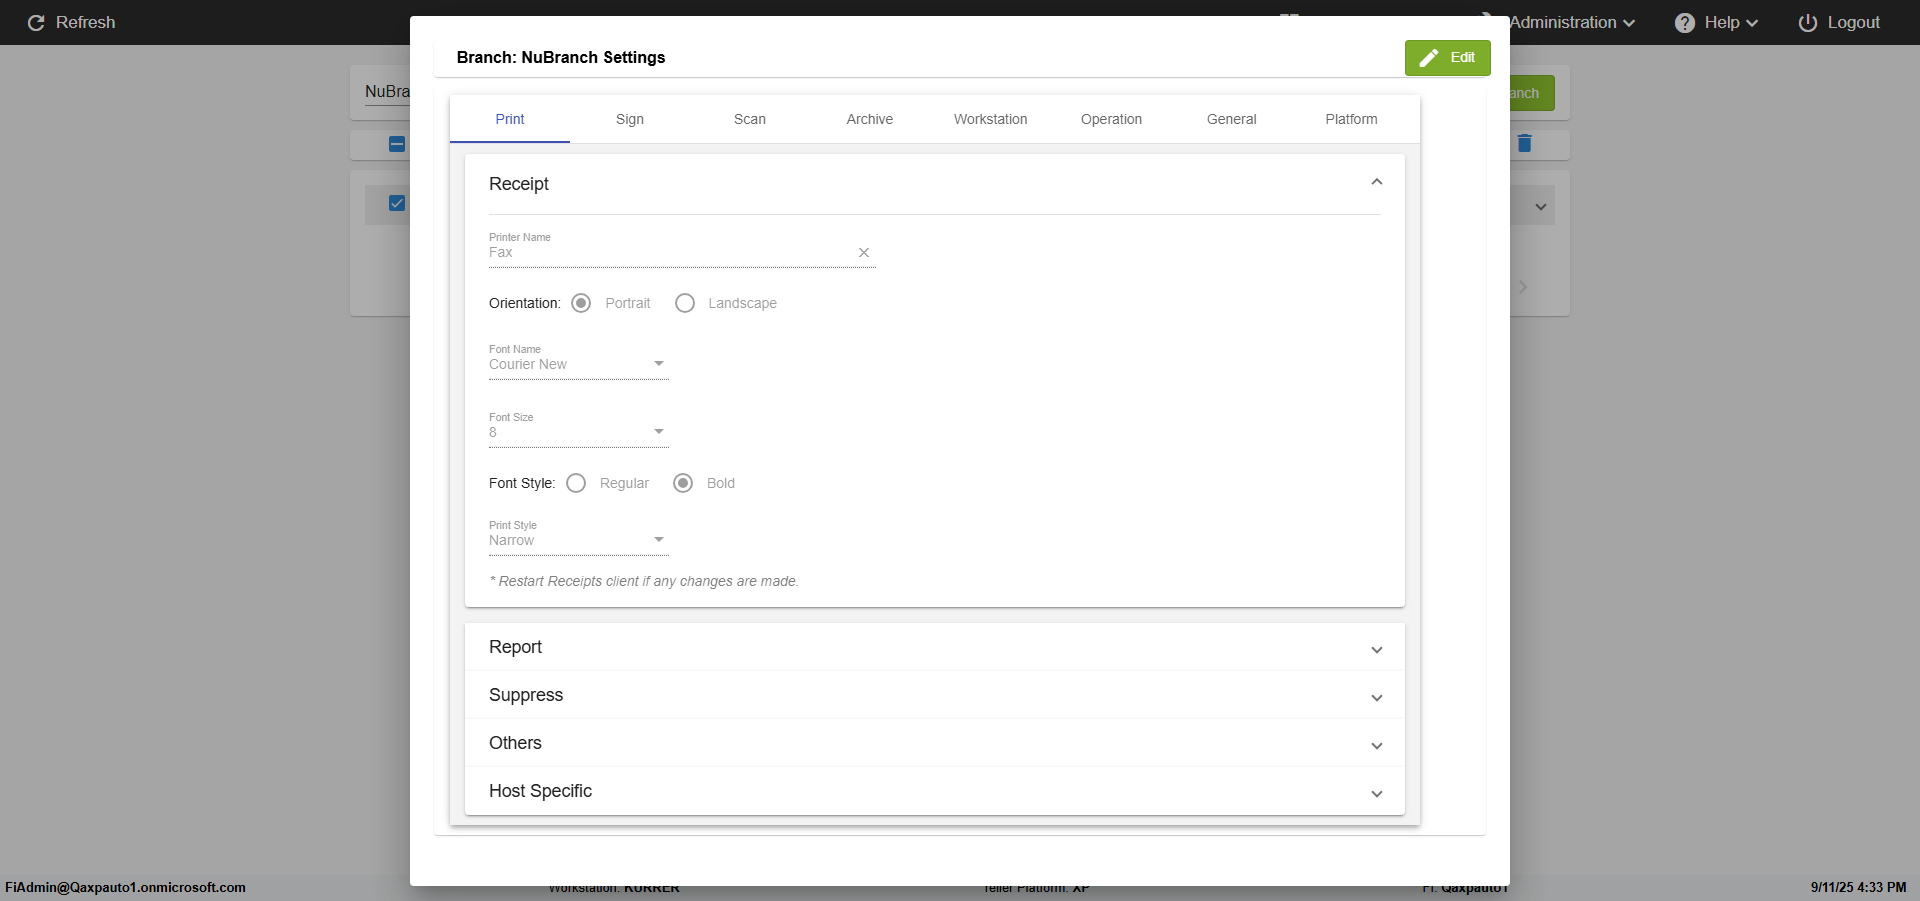Image resolution: width=1920 pixels, height=901 pixels.
Task: Click the Refresh button label
Action: click(86, 22)
